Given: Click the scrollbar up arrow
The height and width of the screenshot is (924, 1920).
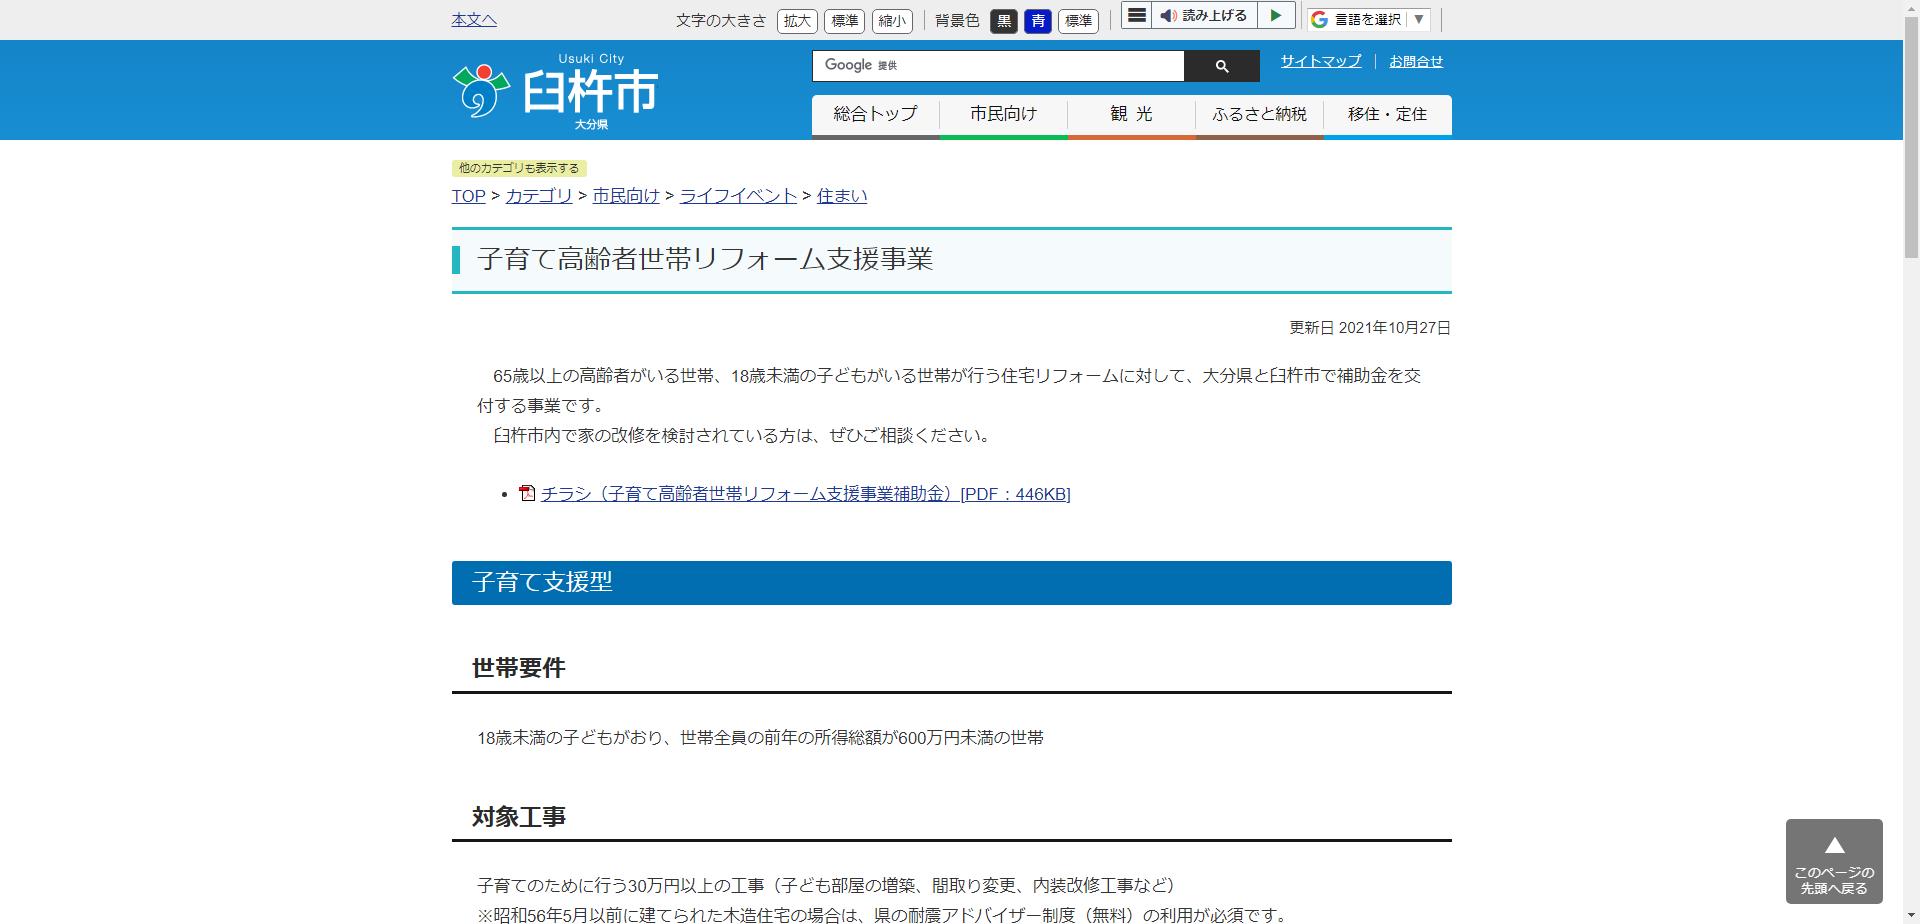Looking at the screenshot, I should pyautogui.click(x=1911, y=8).
